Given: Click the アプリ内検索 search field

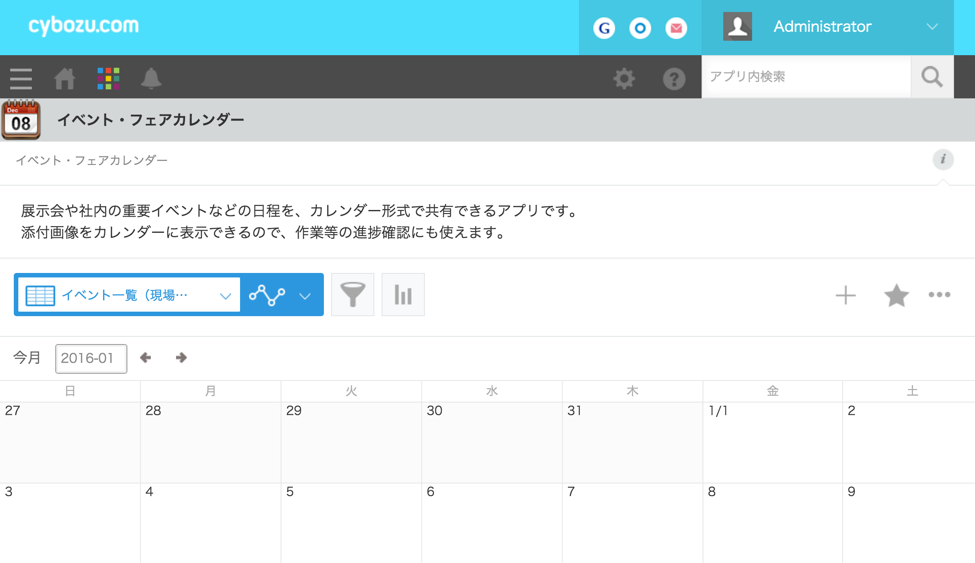Looking at the screenshot, I should (x=805, y=77).
